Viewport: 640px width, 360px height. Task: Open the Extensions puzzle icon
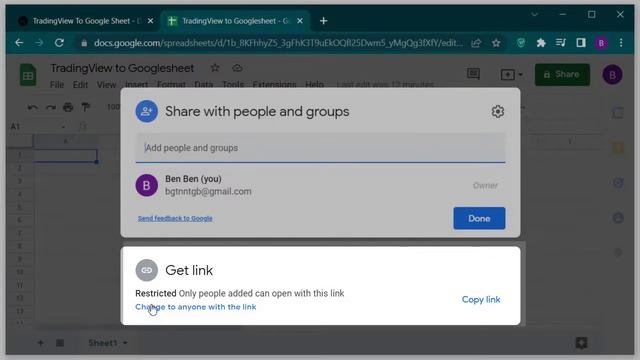click(541, 43)
